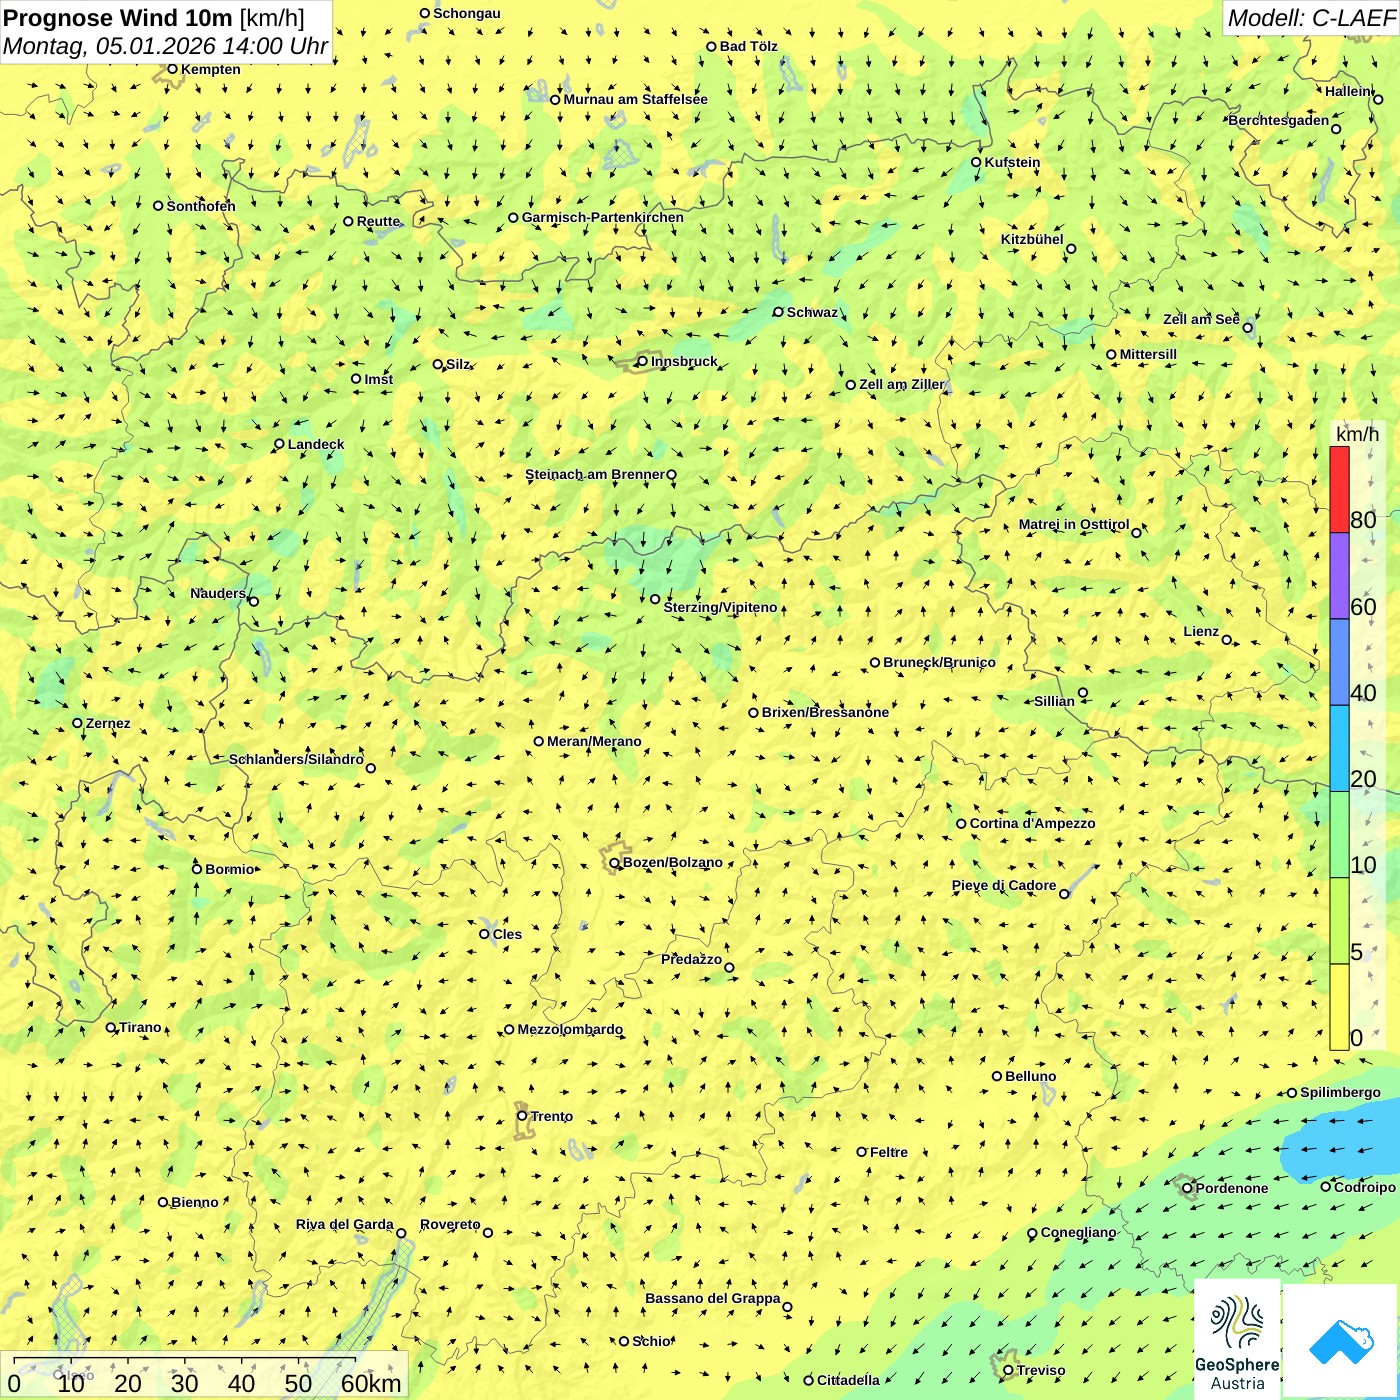Click the Sterzing/Vipiteno label
The width and height of the screenshot is (1400, 1400).
tap(720, 607)
